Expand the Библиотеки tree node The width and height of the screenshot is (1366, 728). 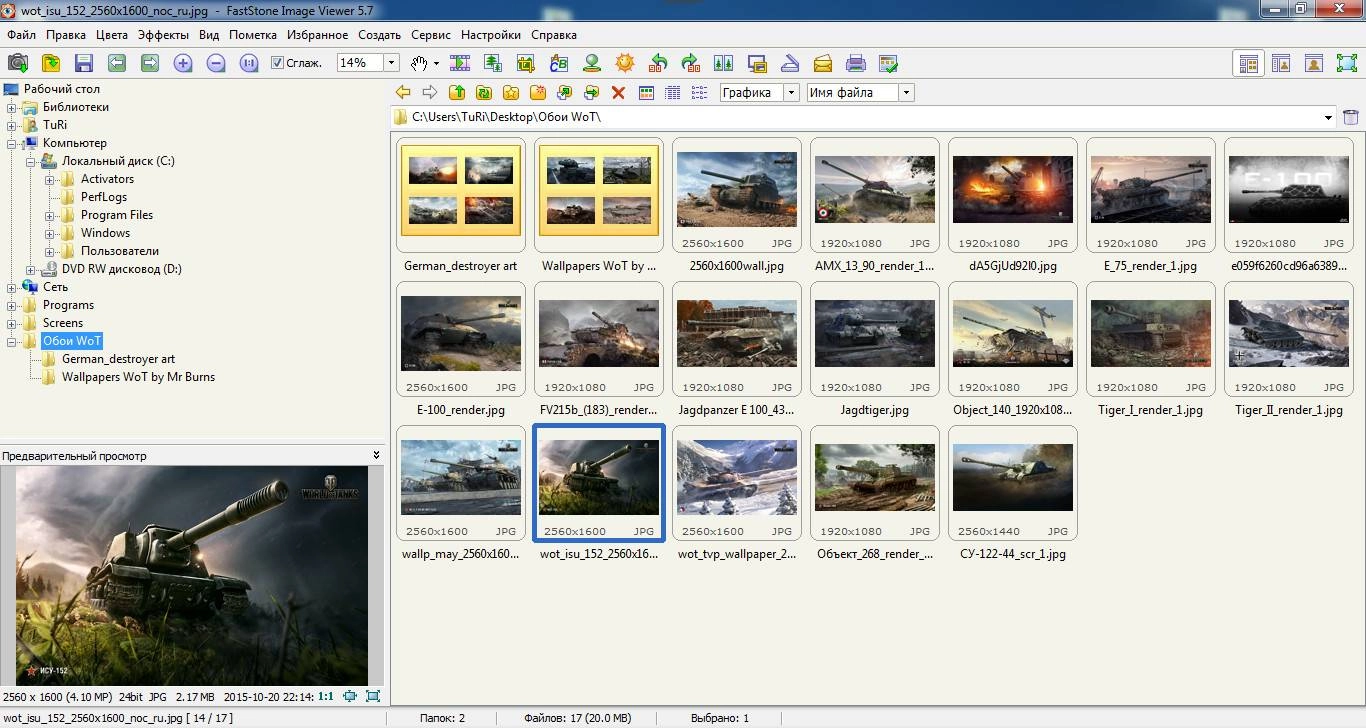(12, 107)
